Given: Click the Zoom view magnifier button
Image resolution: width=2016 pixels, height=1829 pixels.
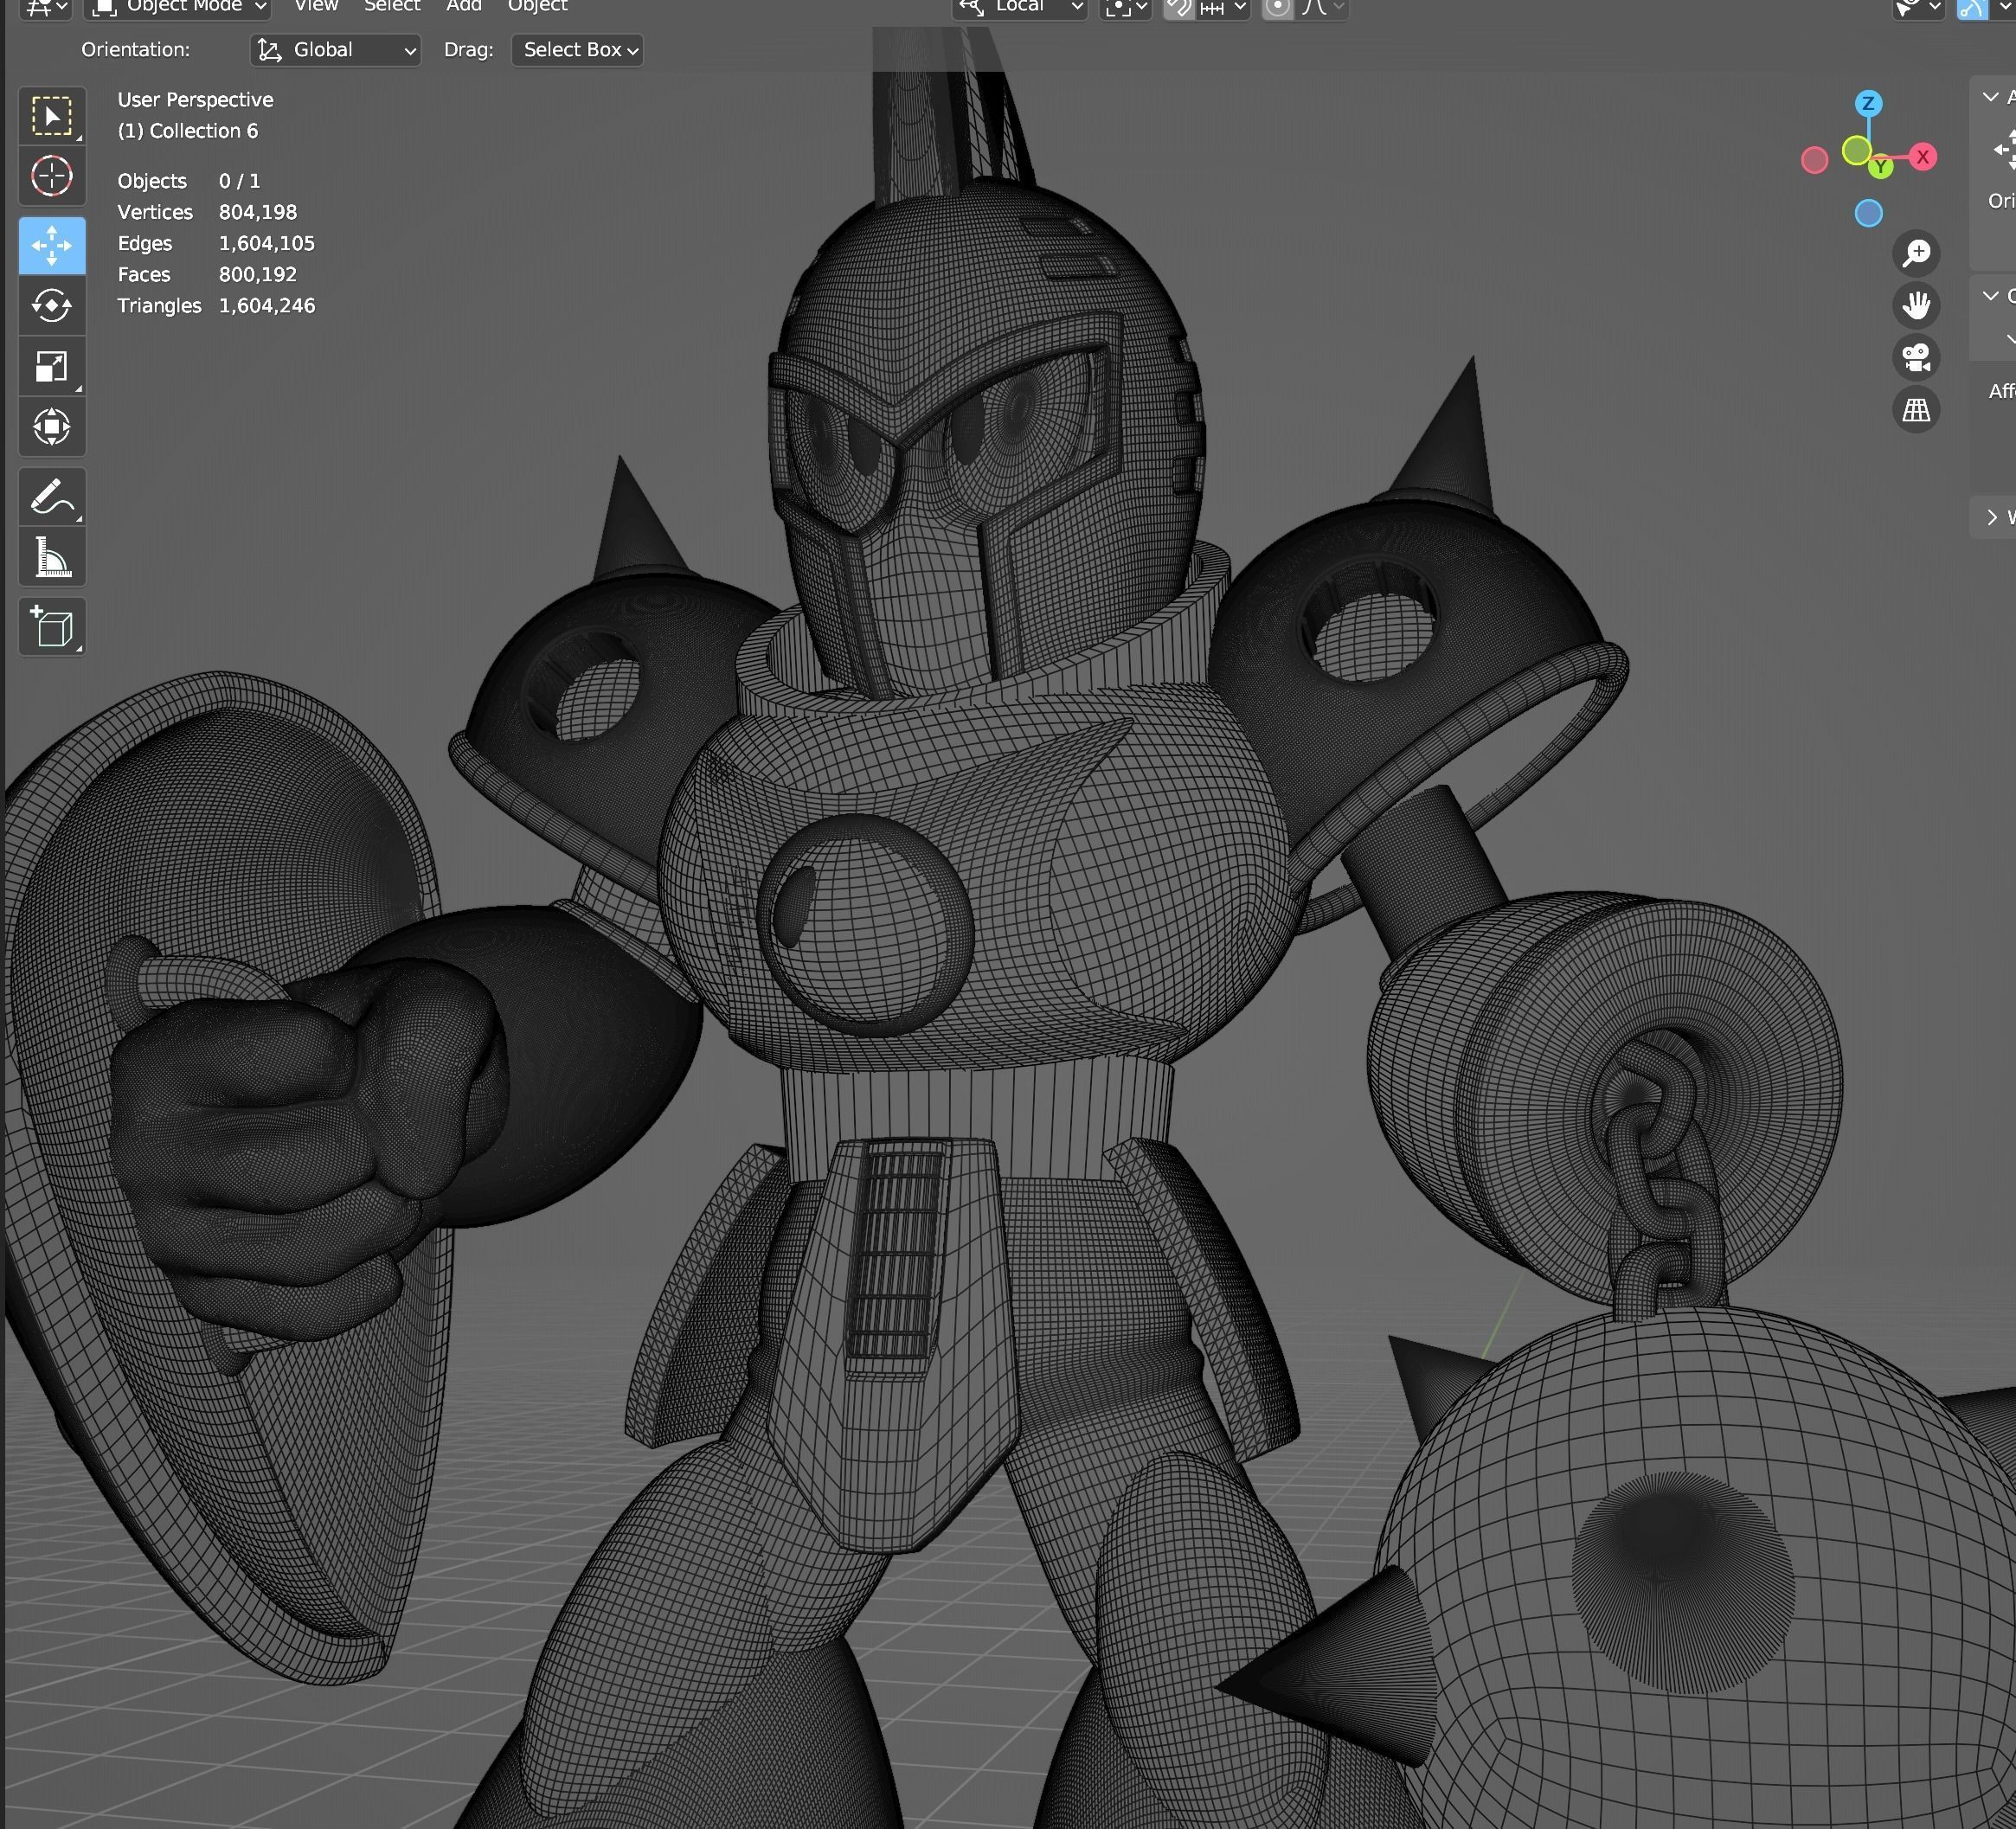Looking at the screenshot, I should (1916, 253).
